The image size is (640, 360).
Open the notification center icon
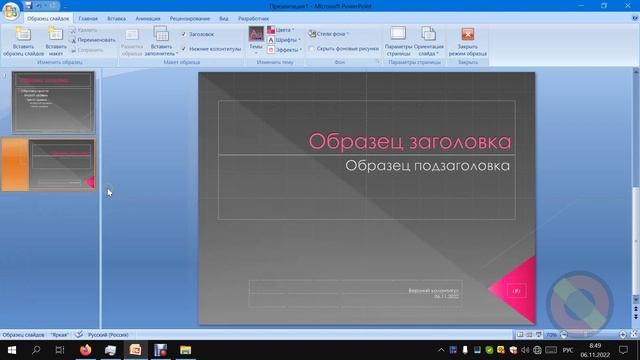[x=623, y=350]
